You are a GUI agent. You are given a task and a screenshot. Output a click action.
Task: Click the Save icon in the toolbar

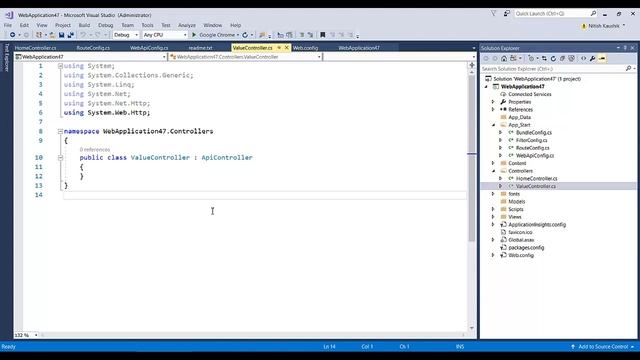pyautogui.click(x=61, y=35)
